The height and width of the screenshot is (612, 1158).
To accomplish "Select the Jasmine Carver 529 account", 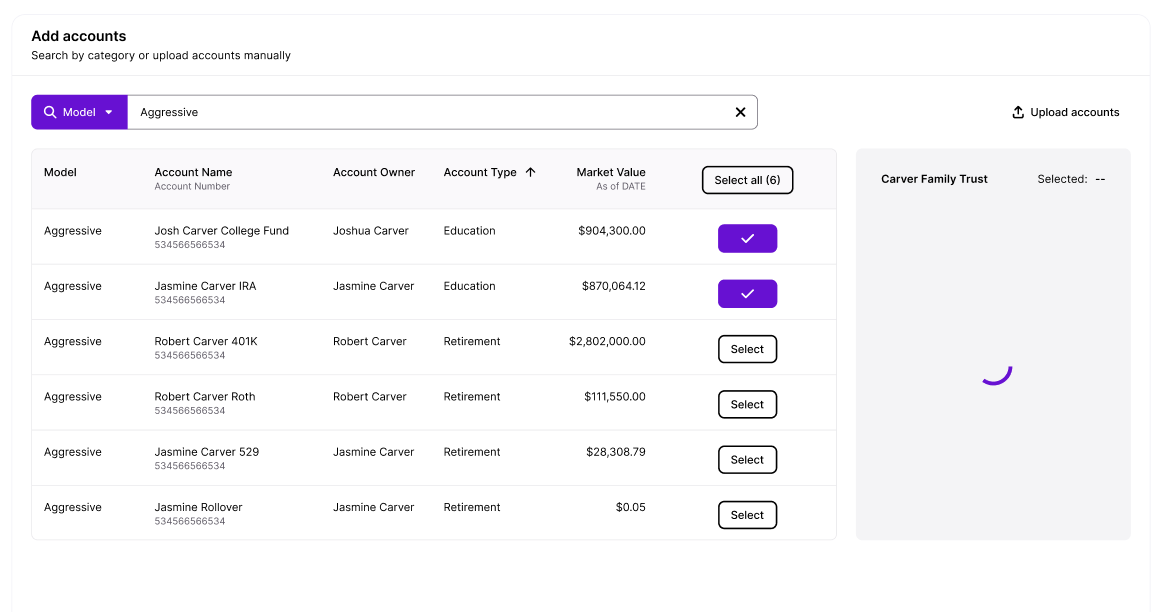I will pyautogui.click(x=747, y=460).
